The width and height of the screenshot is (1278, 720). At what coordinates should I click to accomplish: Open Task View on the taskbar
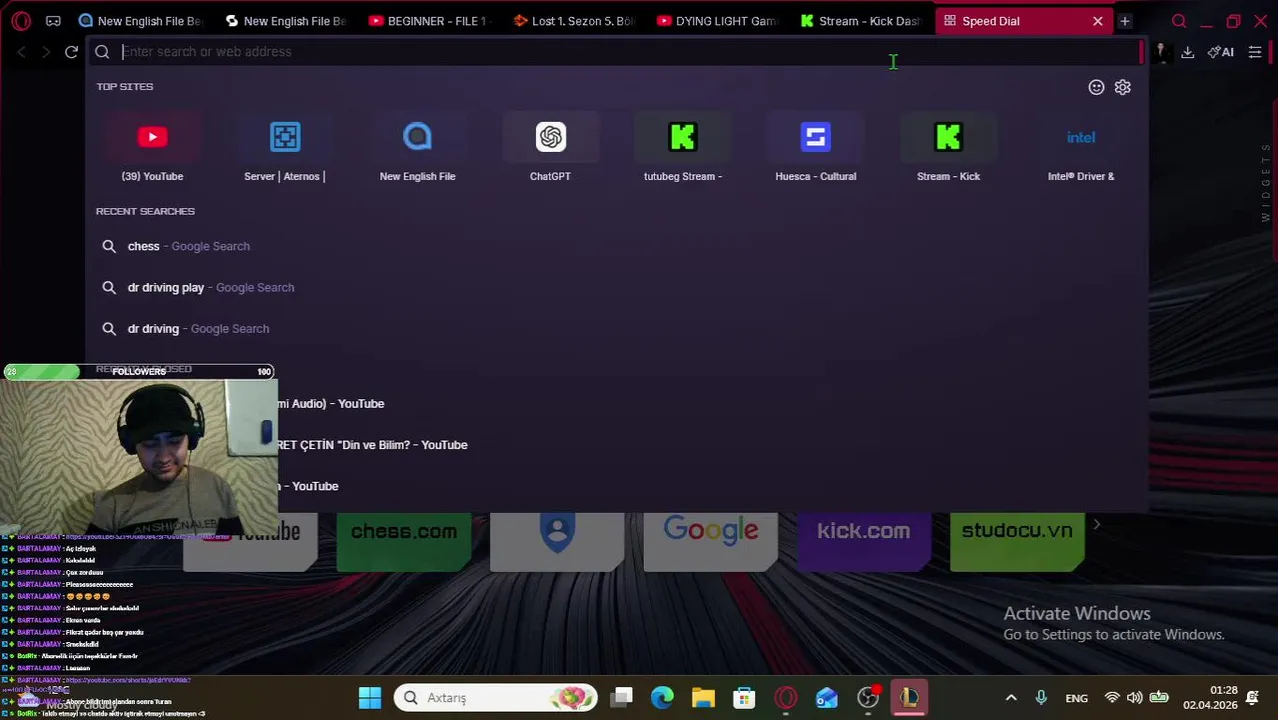[622, 698]
